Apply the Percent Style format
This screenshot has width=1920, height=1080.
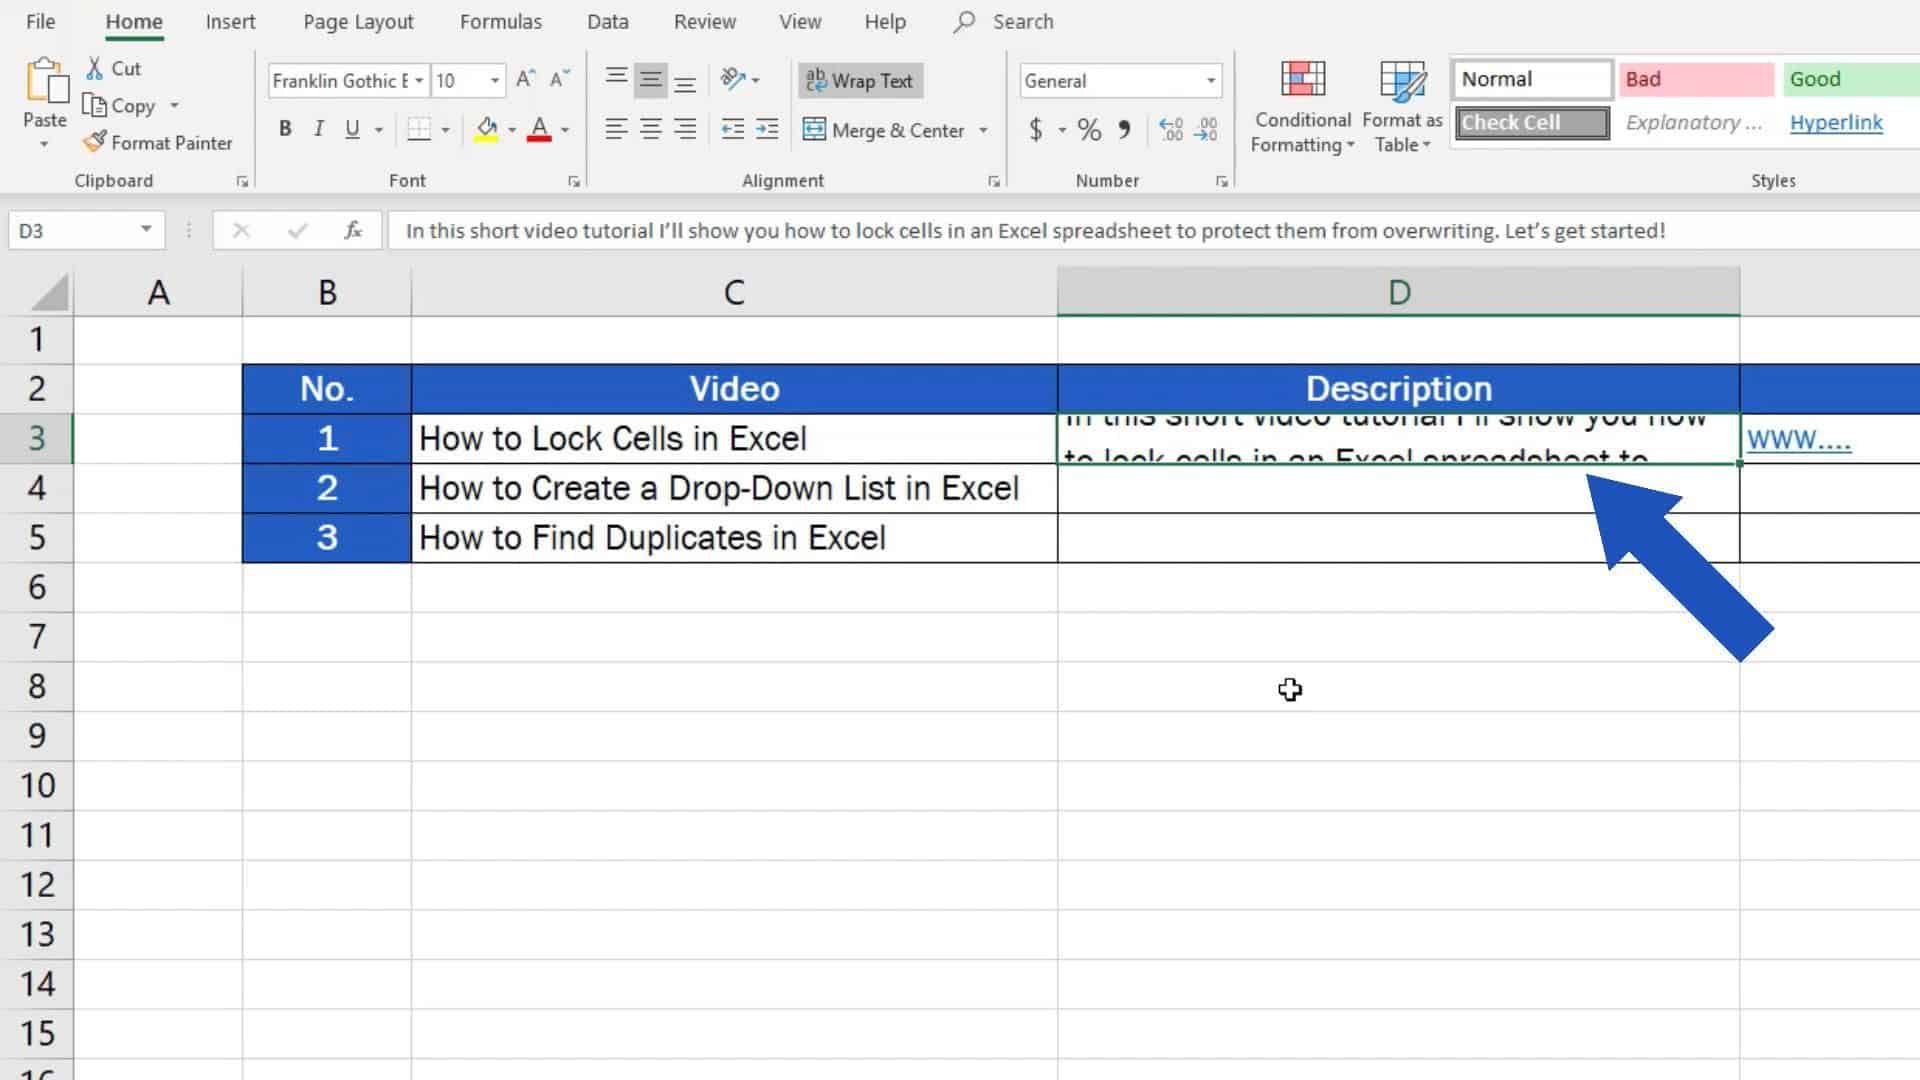tap(1088, 129)
